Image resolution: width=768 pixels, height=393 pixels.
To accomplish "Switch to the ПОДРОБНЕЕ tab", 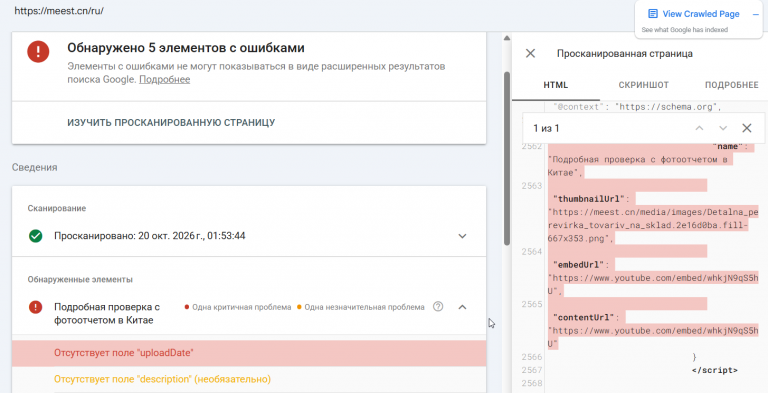I will pos(732,85).
